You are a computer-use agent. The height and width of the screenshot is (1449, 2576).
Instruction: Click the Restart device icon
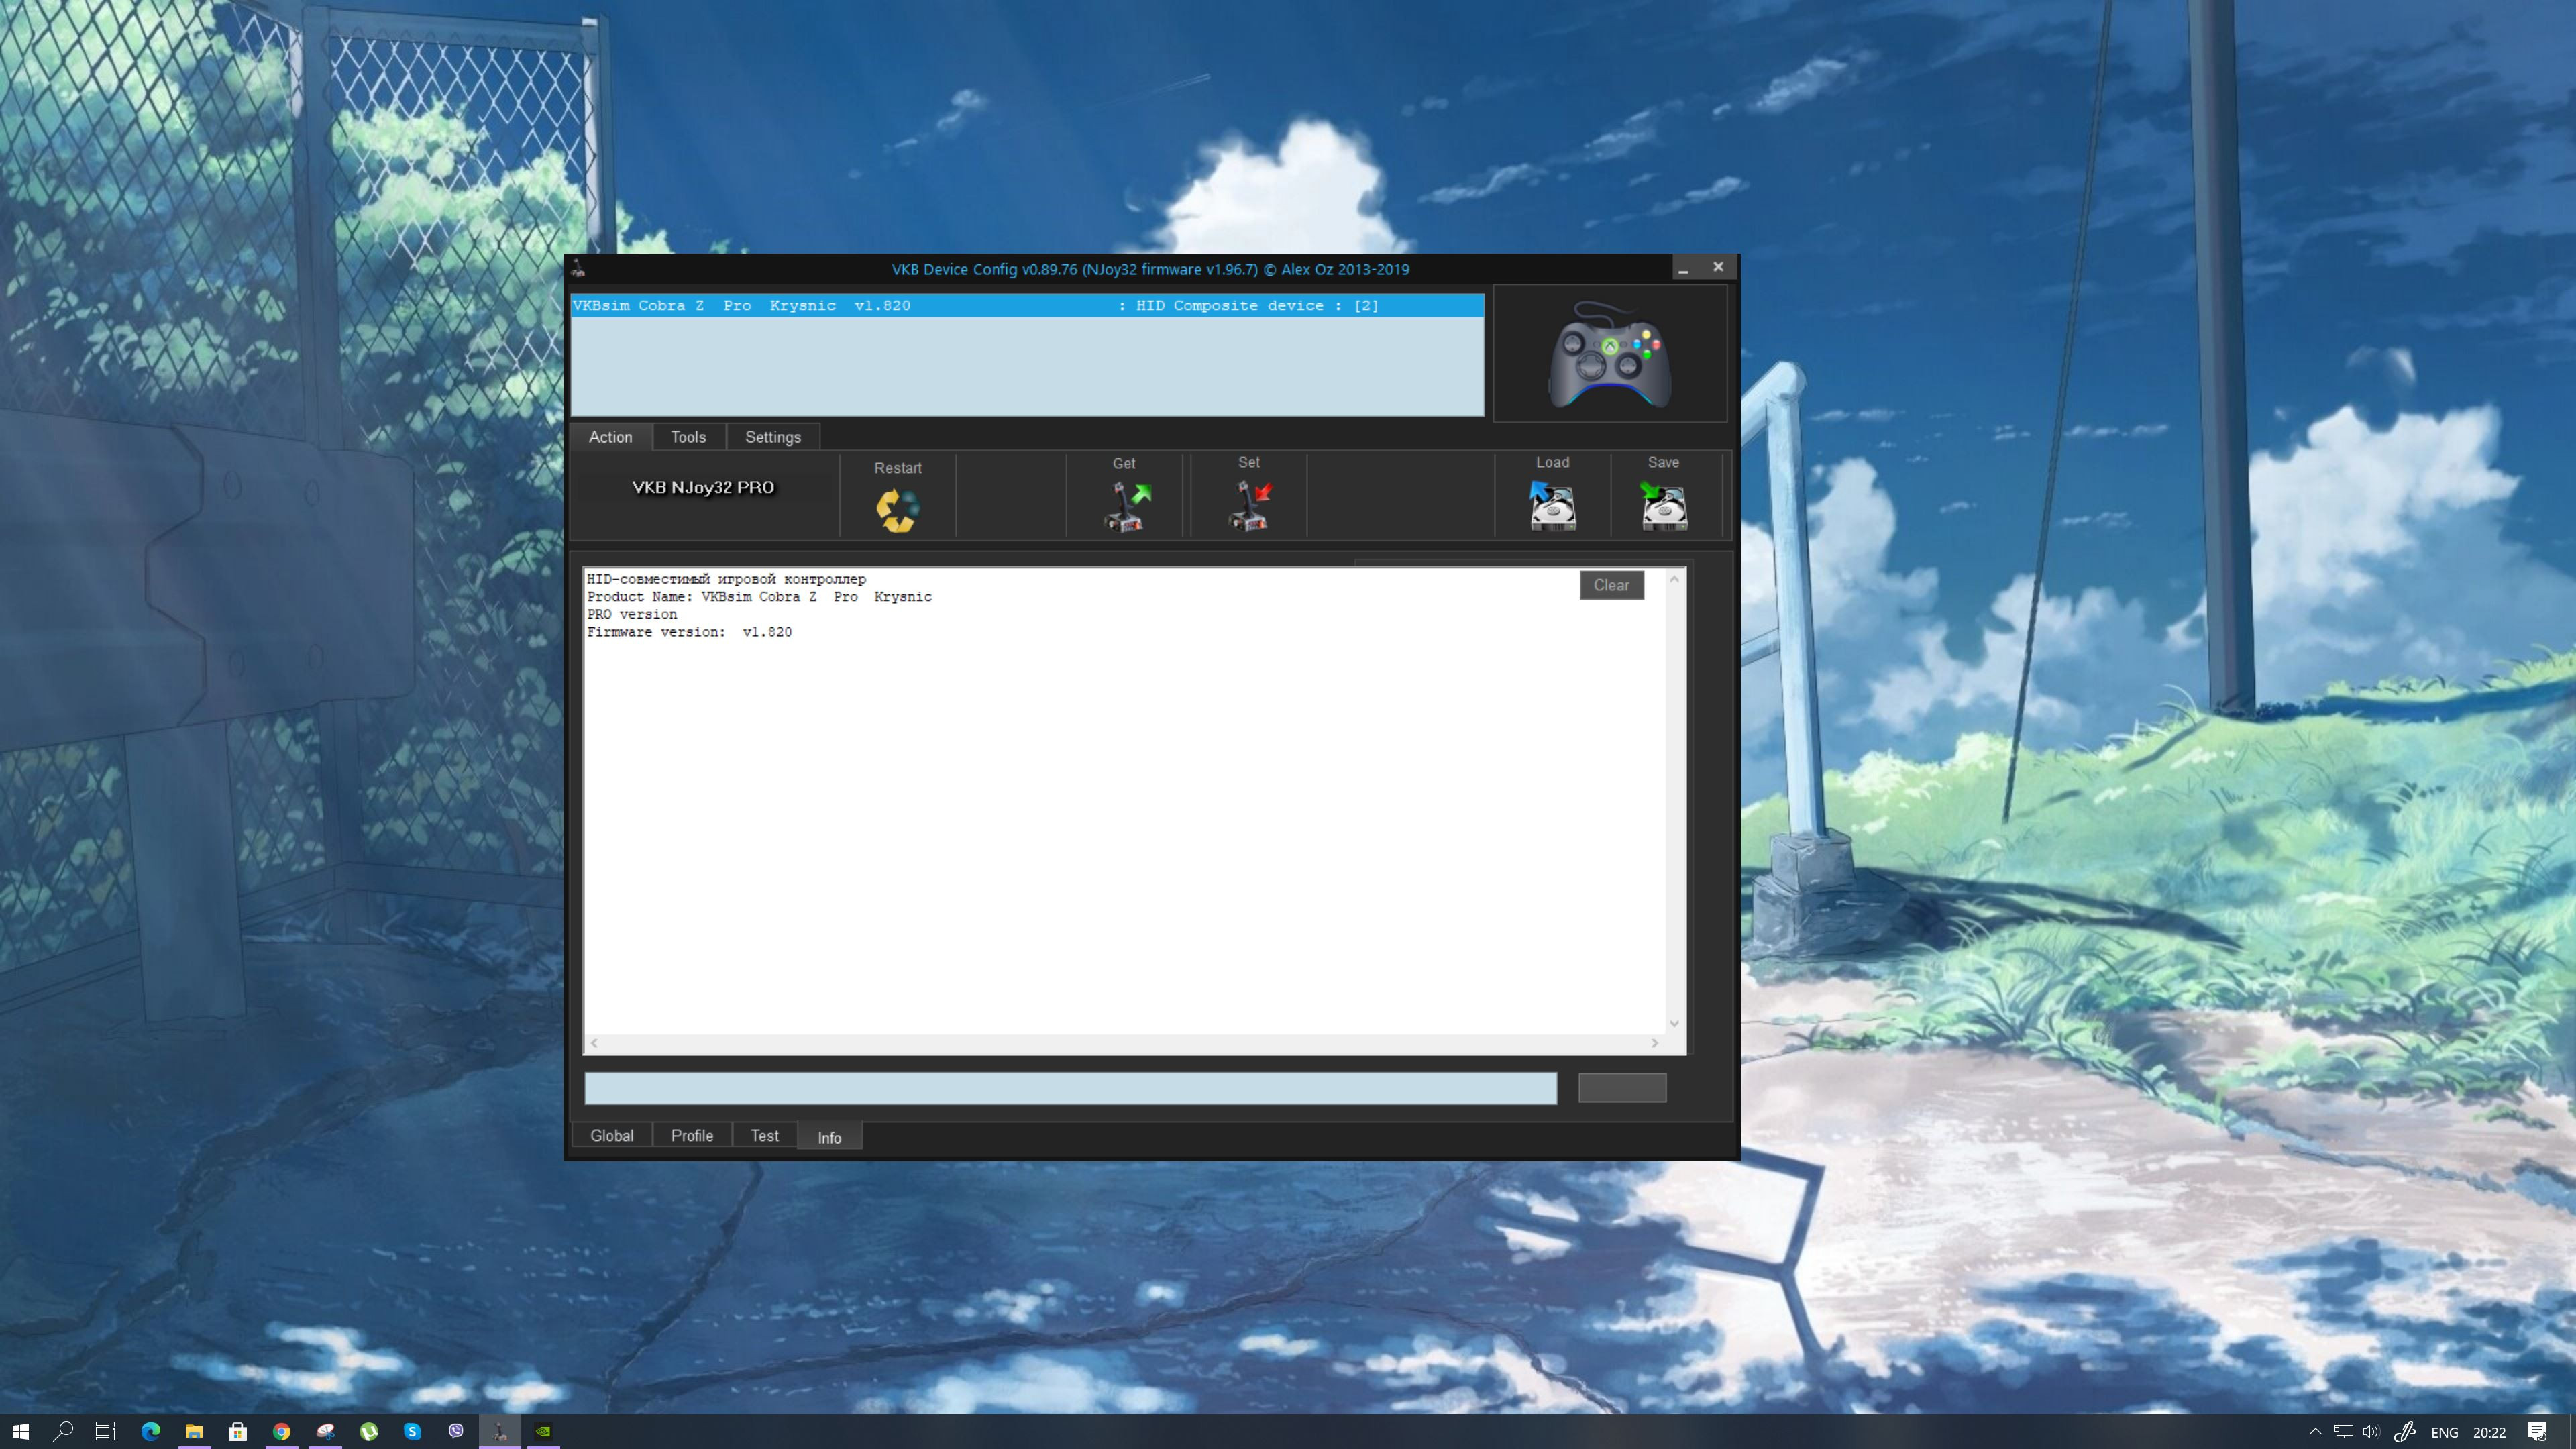pyautogui.click(x=897, y=509)
